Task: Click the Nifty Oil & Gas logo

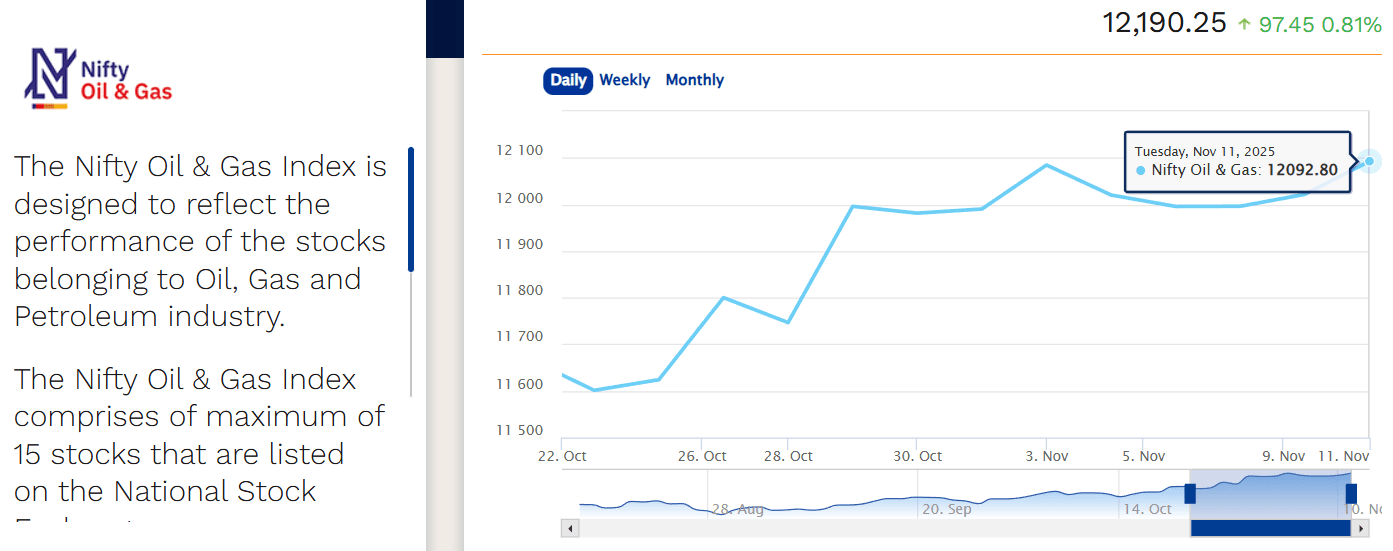Action: (98, 77)
